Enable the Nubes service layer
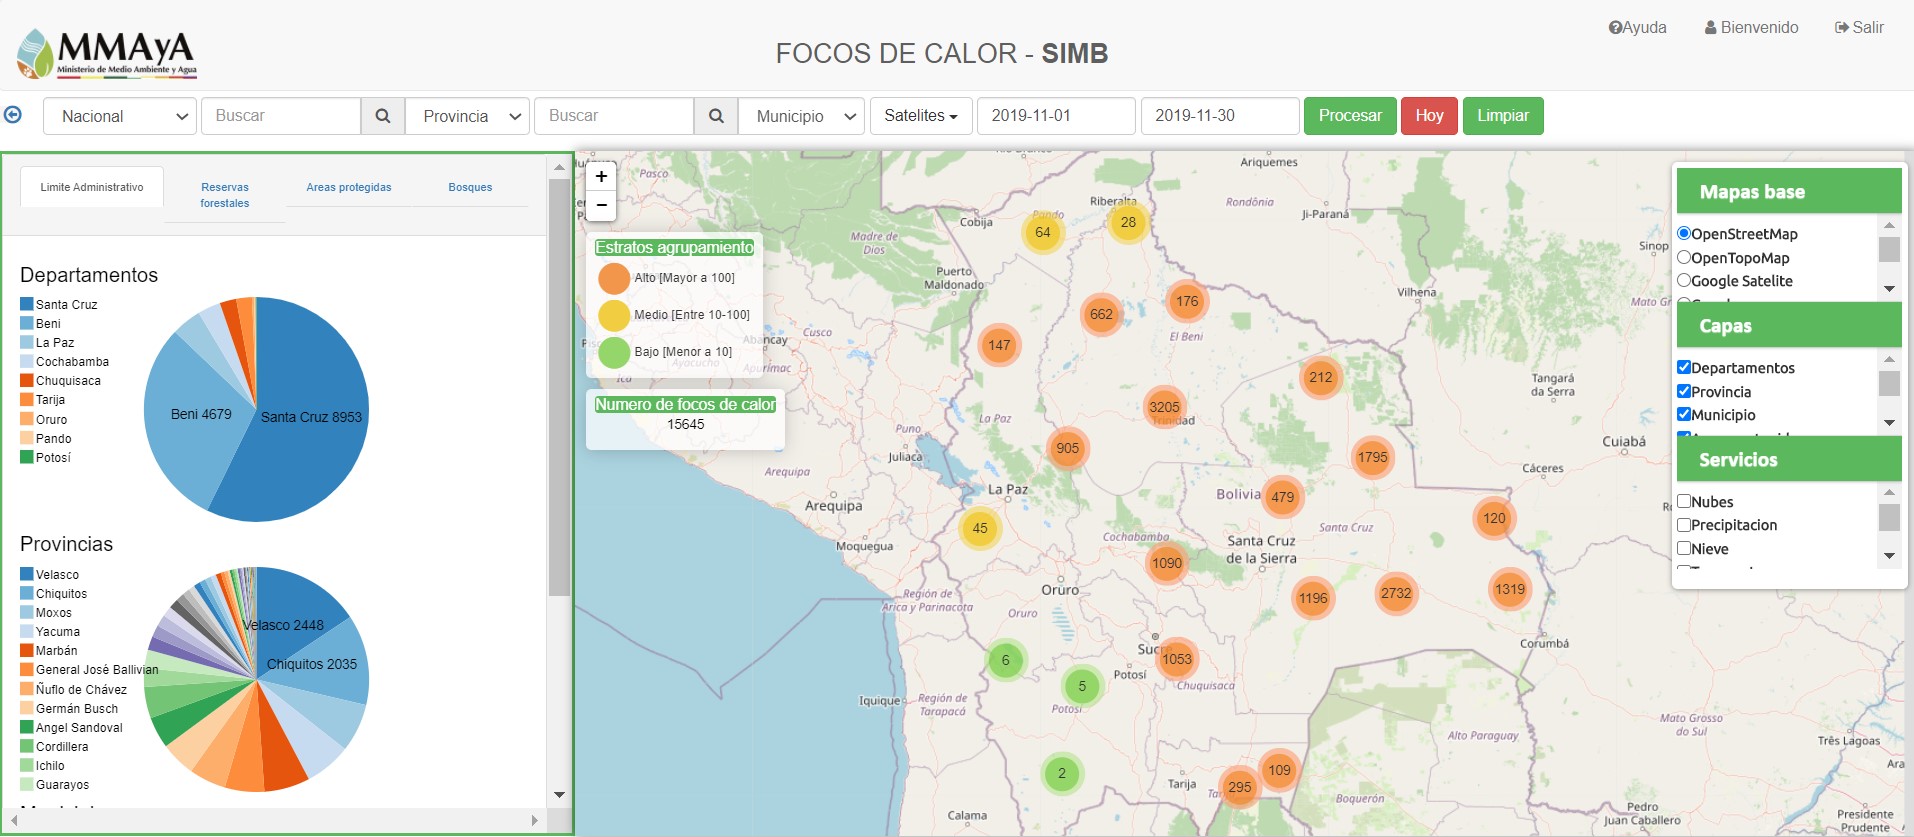This screenshot has height=837, width=1914. 1684,501
